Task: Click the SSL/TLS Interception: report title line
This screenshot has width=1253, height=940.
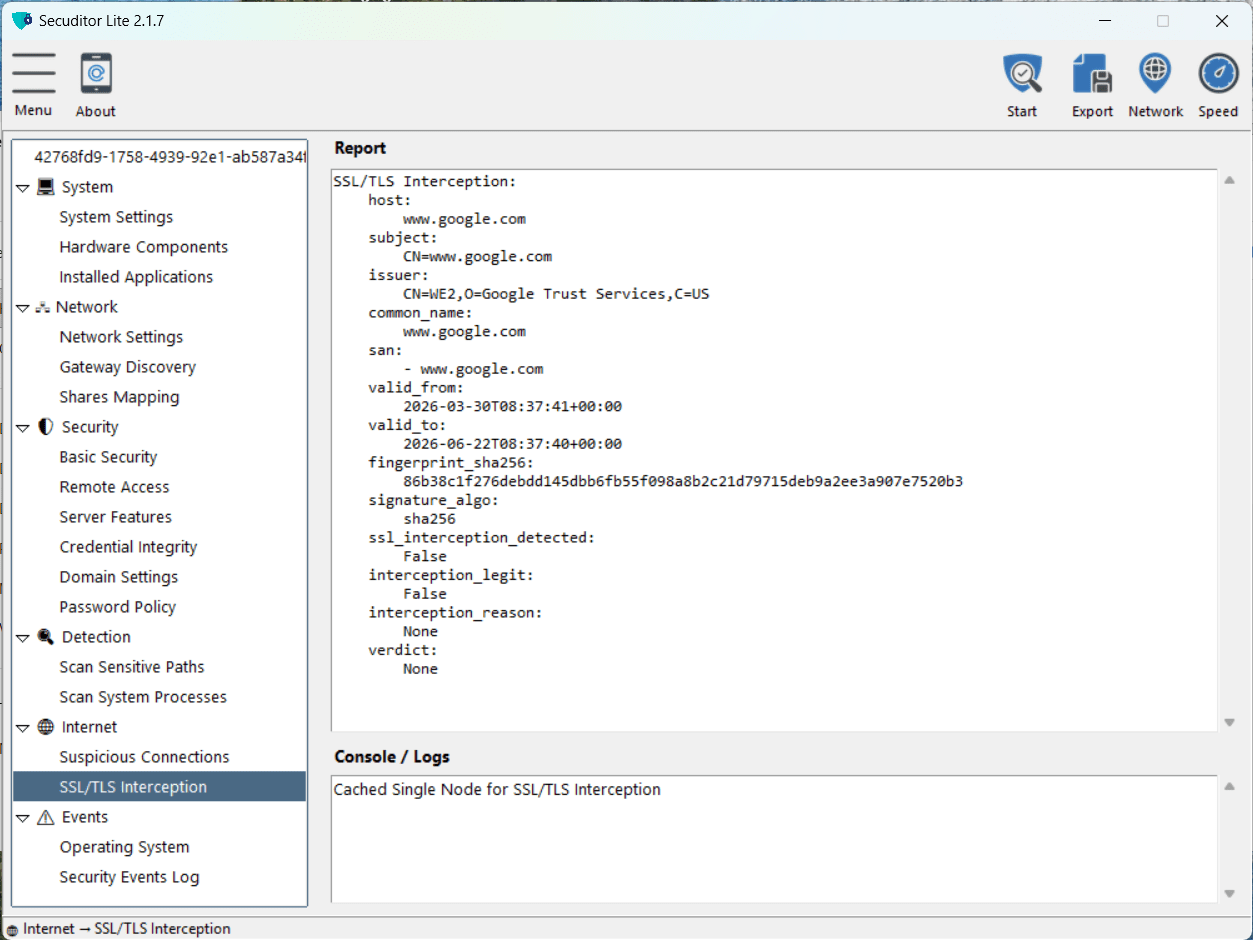Action: click(x=425, y=182)
